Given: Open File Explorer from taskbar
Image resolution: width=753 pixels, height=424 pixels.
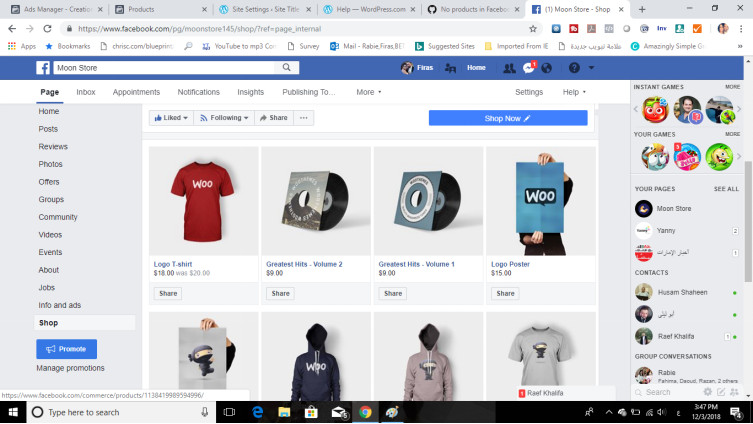Looking at the screenshot, I should click(284, 412).
